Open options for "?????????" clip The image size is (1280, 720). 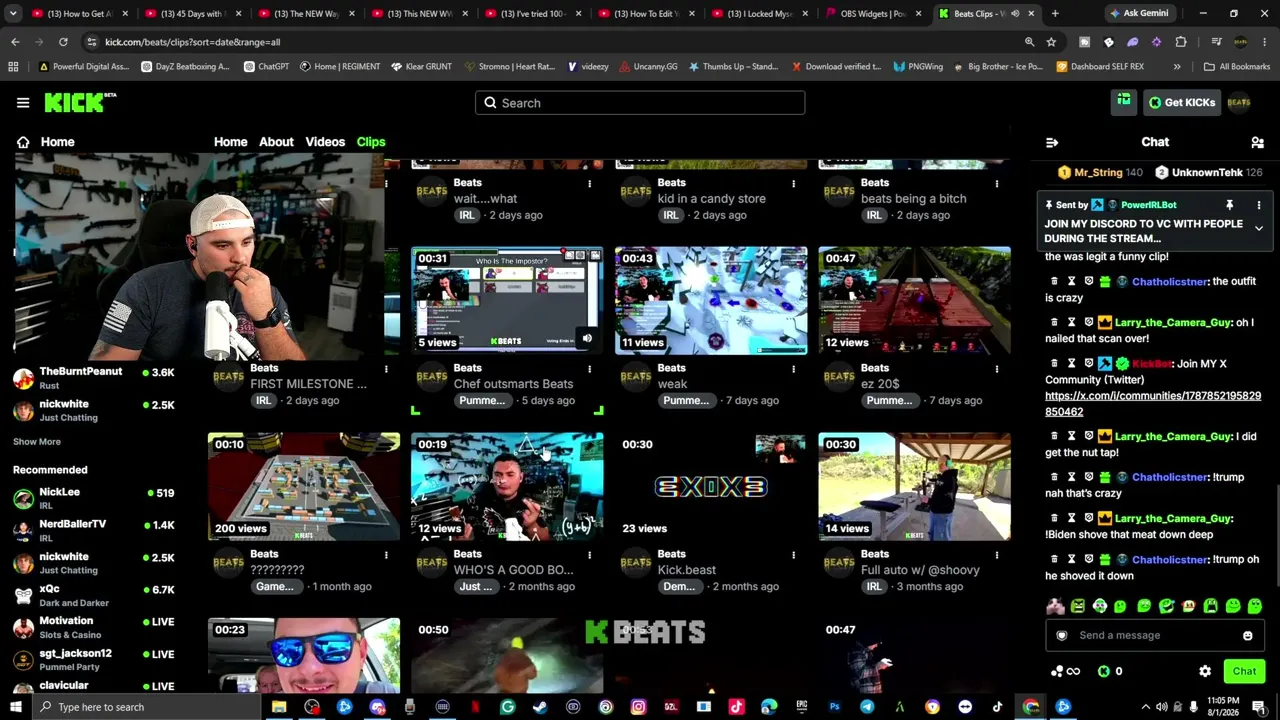386,555
